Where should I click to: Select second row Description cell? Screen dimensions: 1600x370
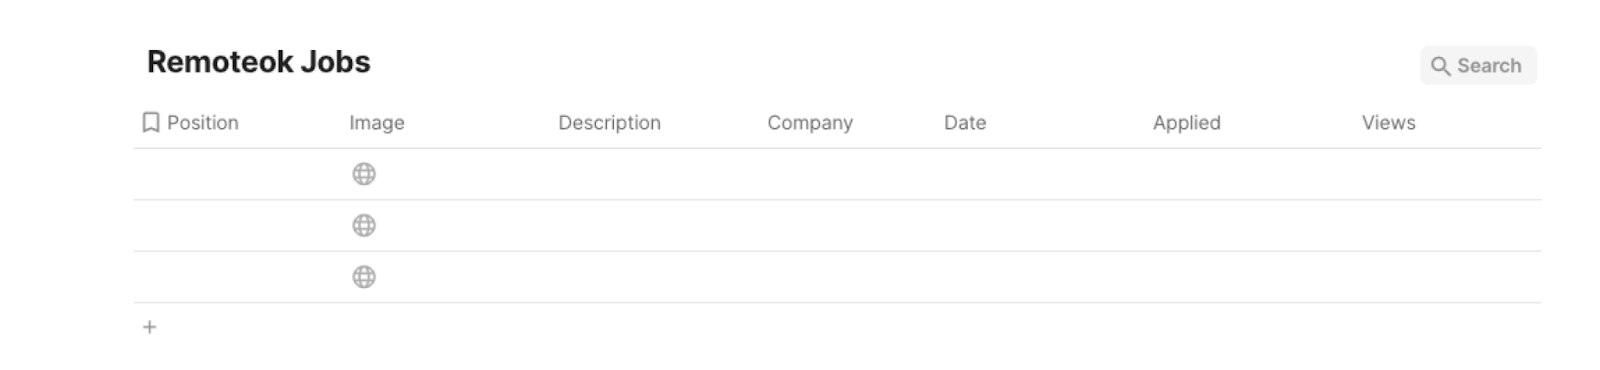[655, 225]
